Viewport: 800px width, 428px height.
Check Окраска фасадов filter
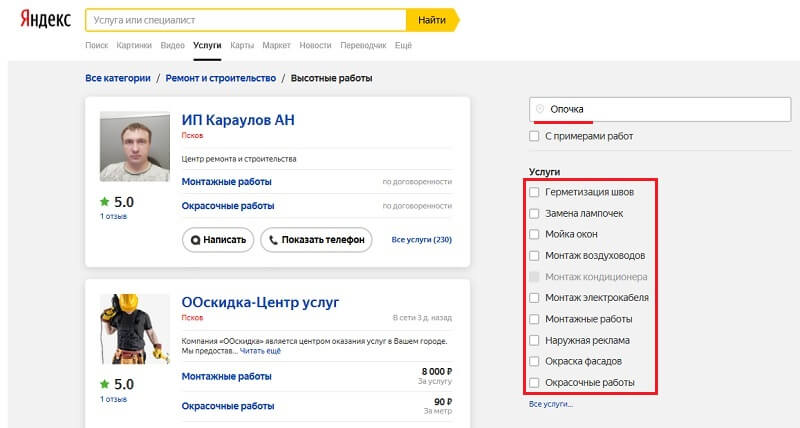click(x=534, y=361)
